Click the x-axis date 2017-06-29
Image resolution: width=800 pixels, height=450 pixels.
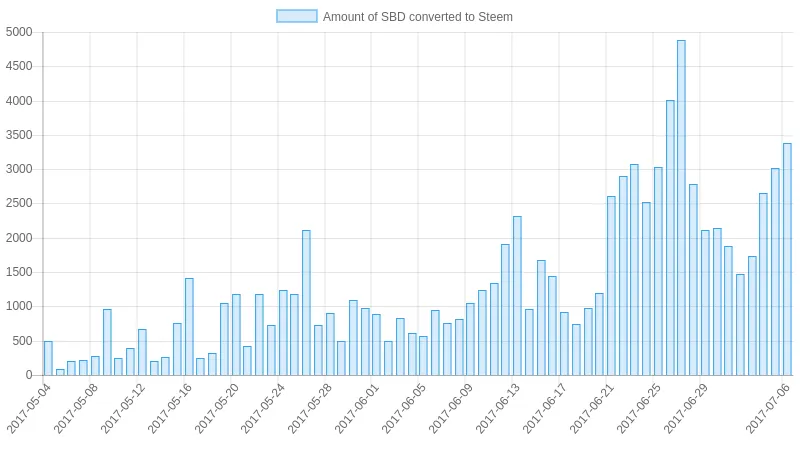(x=685, y=409)
